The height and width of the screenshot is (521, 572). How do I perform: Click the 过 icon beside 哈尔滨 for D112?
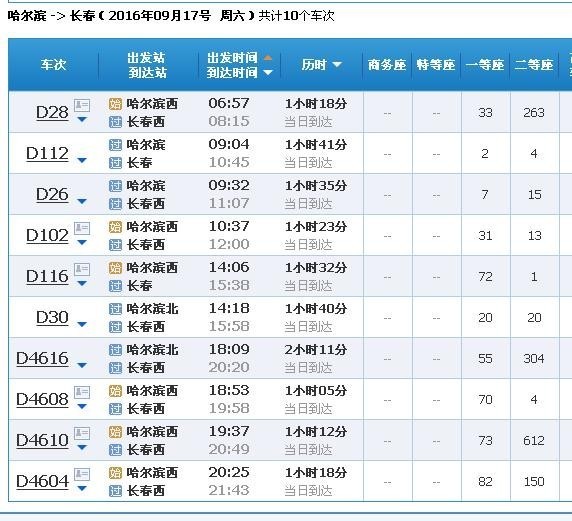tap(115, 145)
